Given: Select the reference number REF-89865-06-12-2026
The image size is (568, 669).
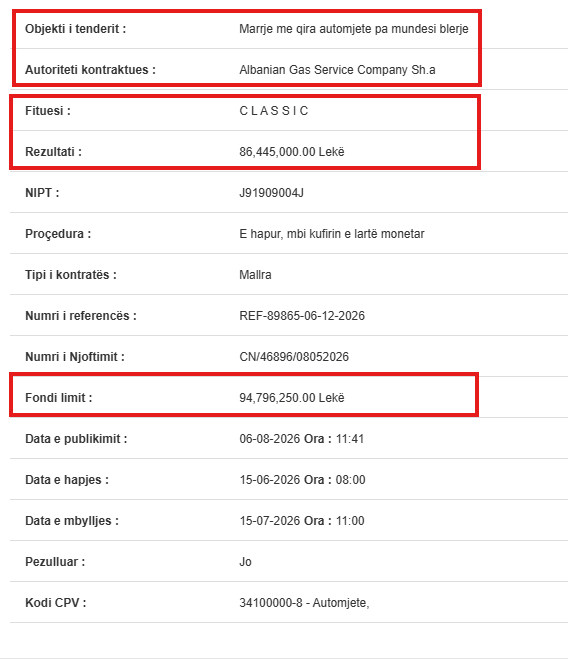Looking at the screenshot, I should [302, 316].
